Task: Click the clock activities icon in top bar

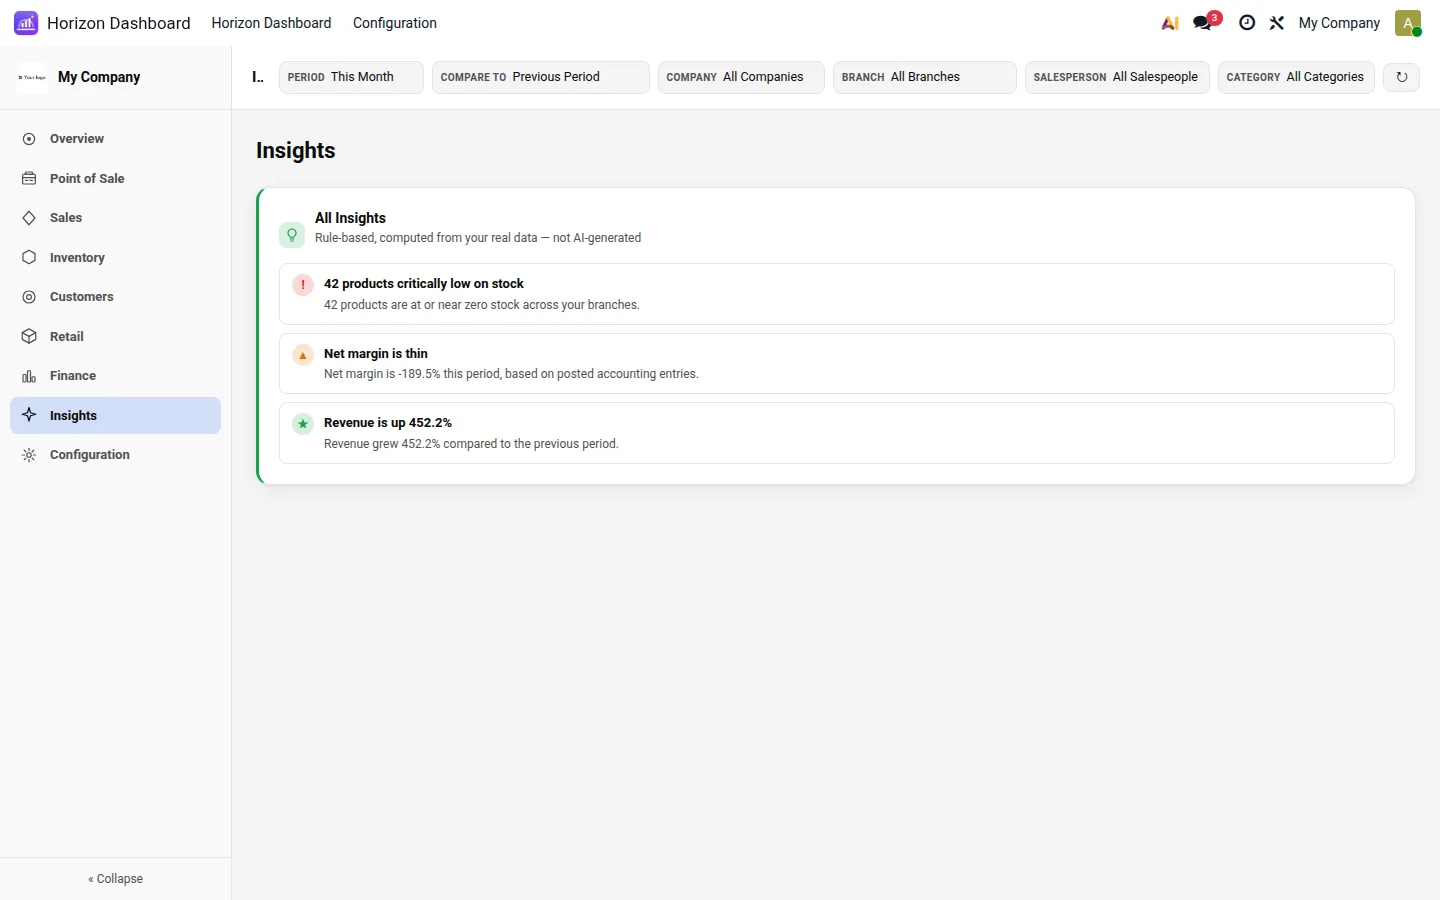Action: (x=1247, y=23)
